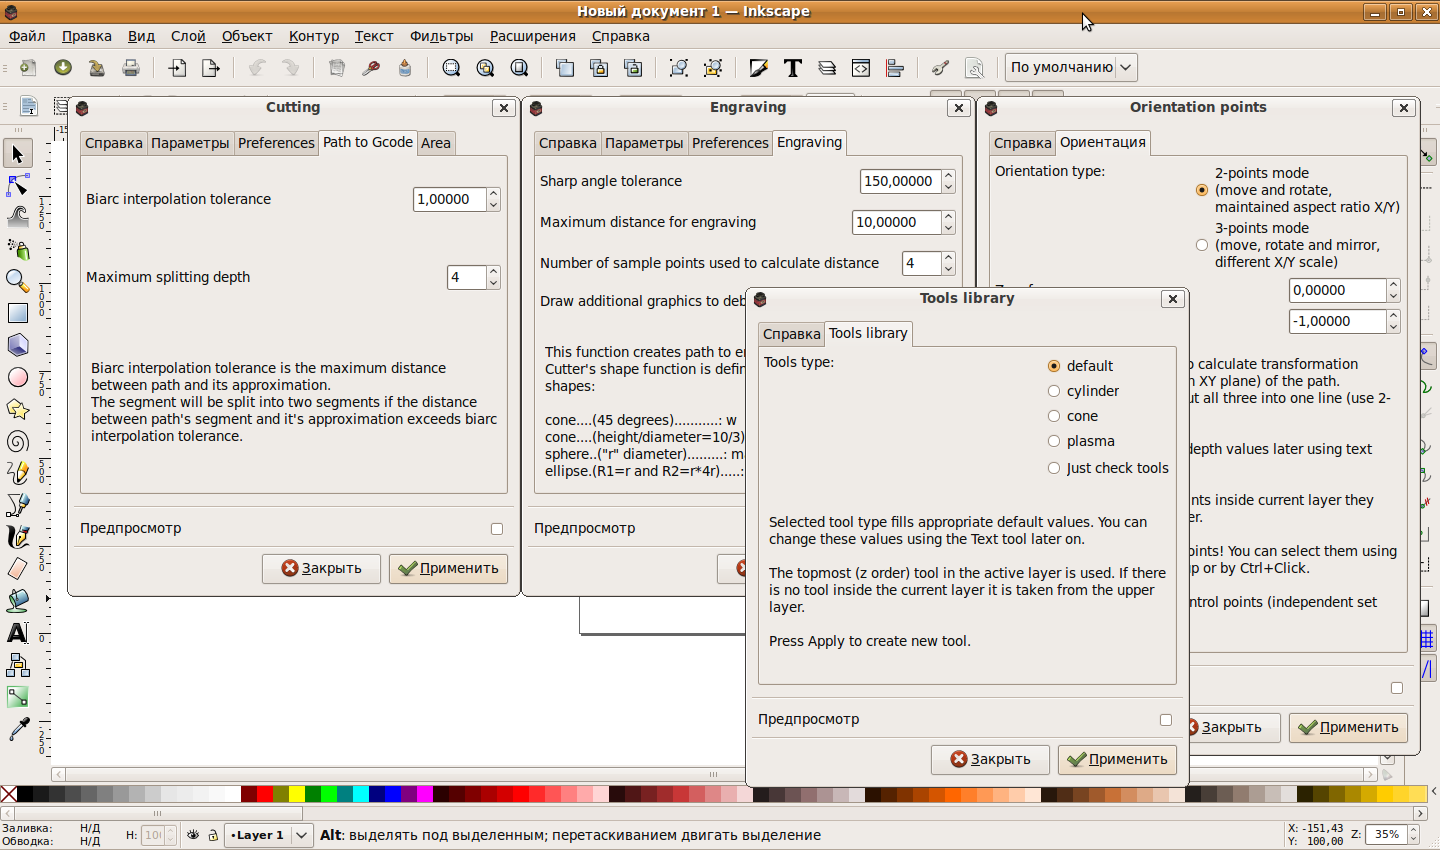
Task: Open the Файл menu
Action: pyautogui.click(x=28, y=36)
